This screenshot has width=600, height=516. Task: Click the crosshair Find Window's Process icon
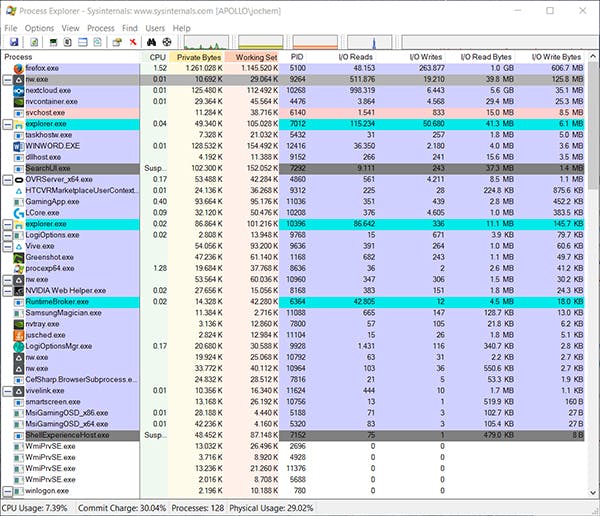(x=167, y=42)
